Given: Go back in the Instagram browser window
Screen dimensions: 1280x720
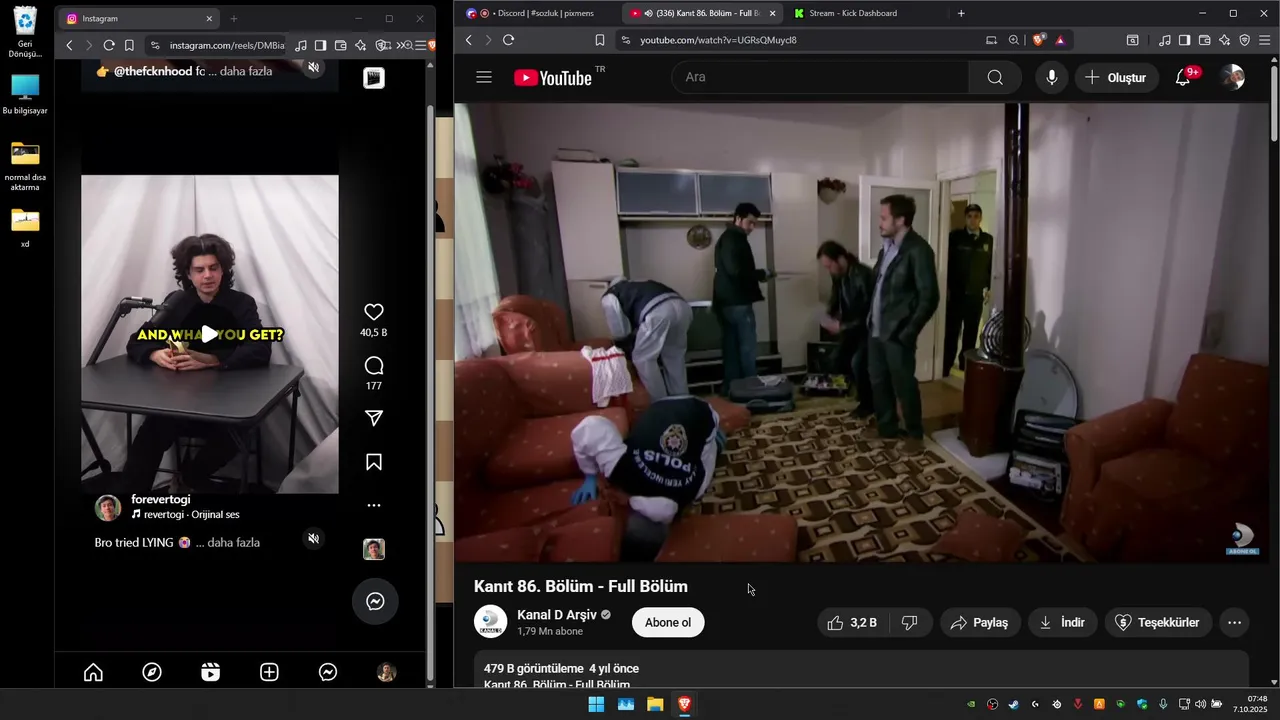Looking at the screenshot, I should [69, 45].
